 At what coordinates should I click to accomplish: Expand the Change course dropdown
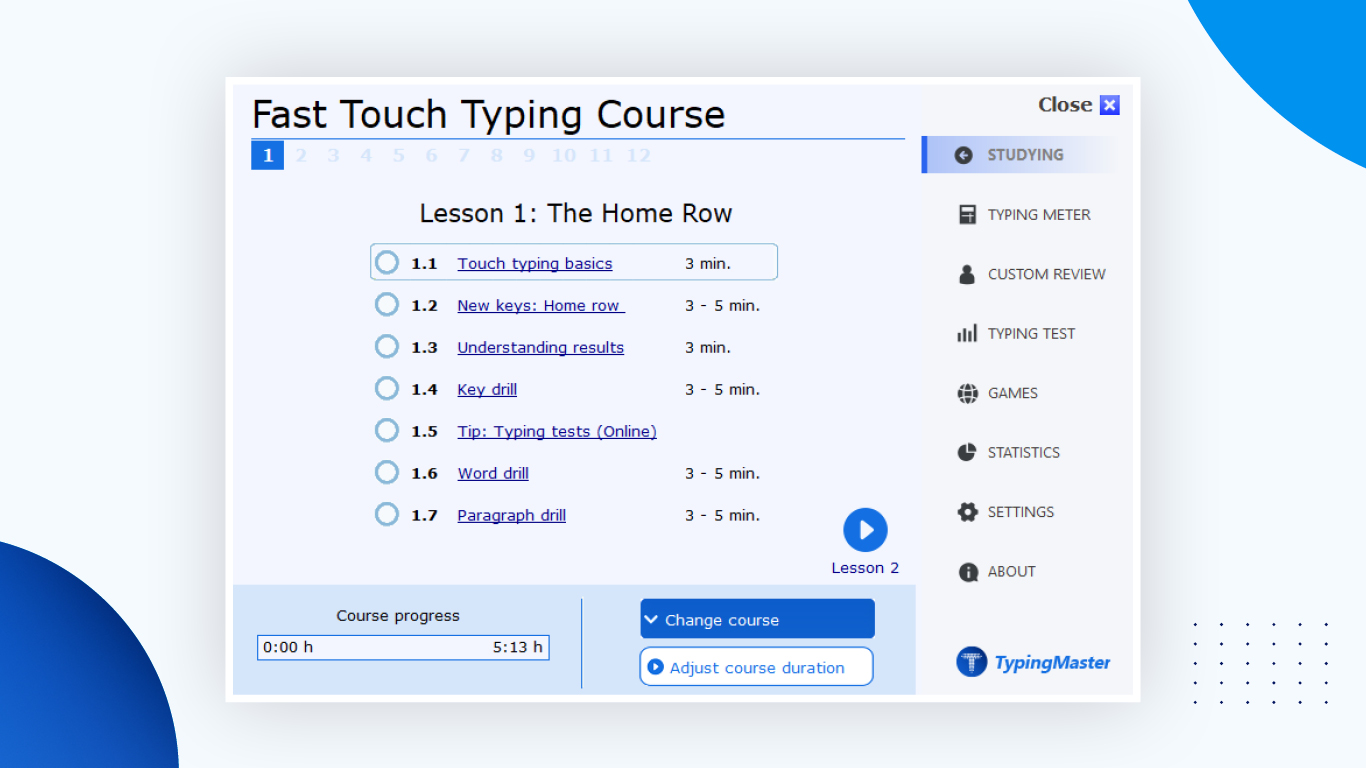[x=757, y=619]
